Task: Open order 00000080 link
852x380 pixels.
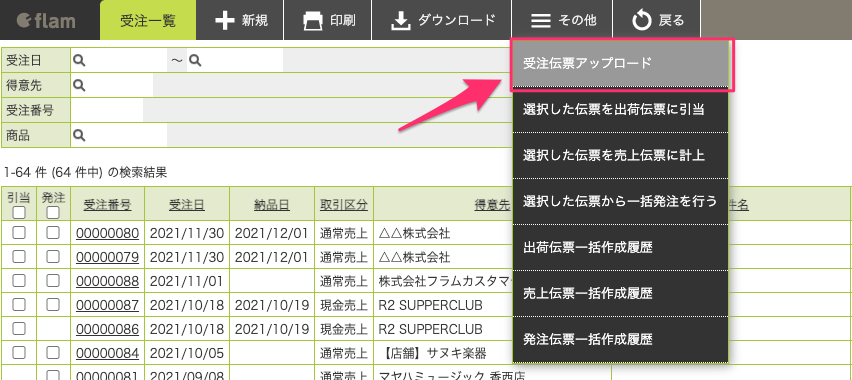Action: (x=107, y=234)
